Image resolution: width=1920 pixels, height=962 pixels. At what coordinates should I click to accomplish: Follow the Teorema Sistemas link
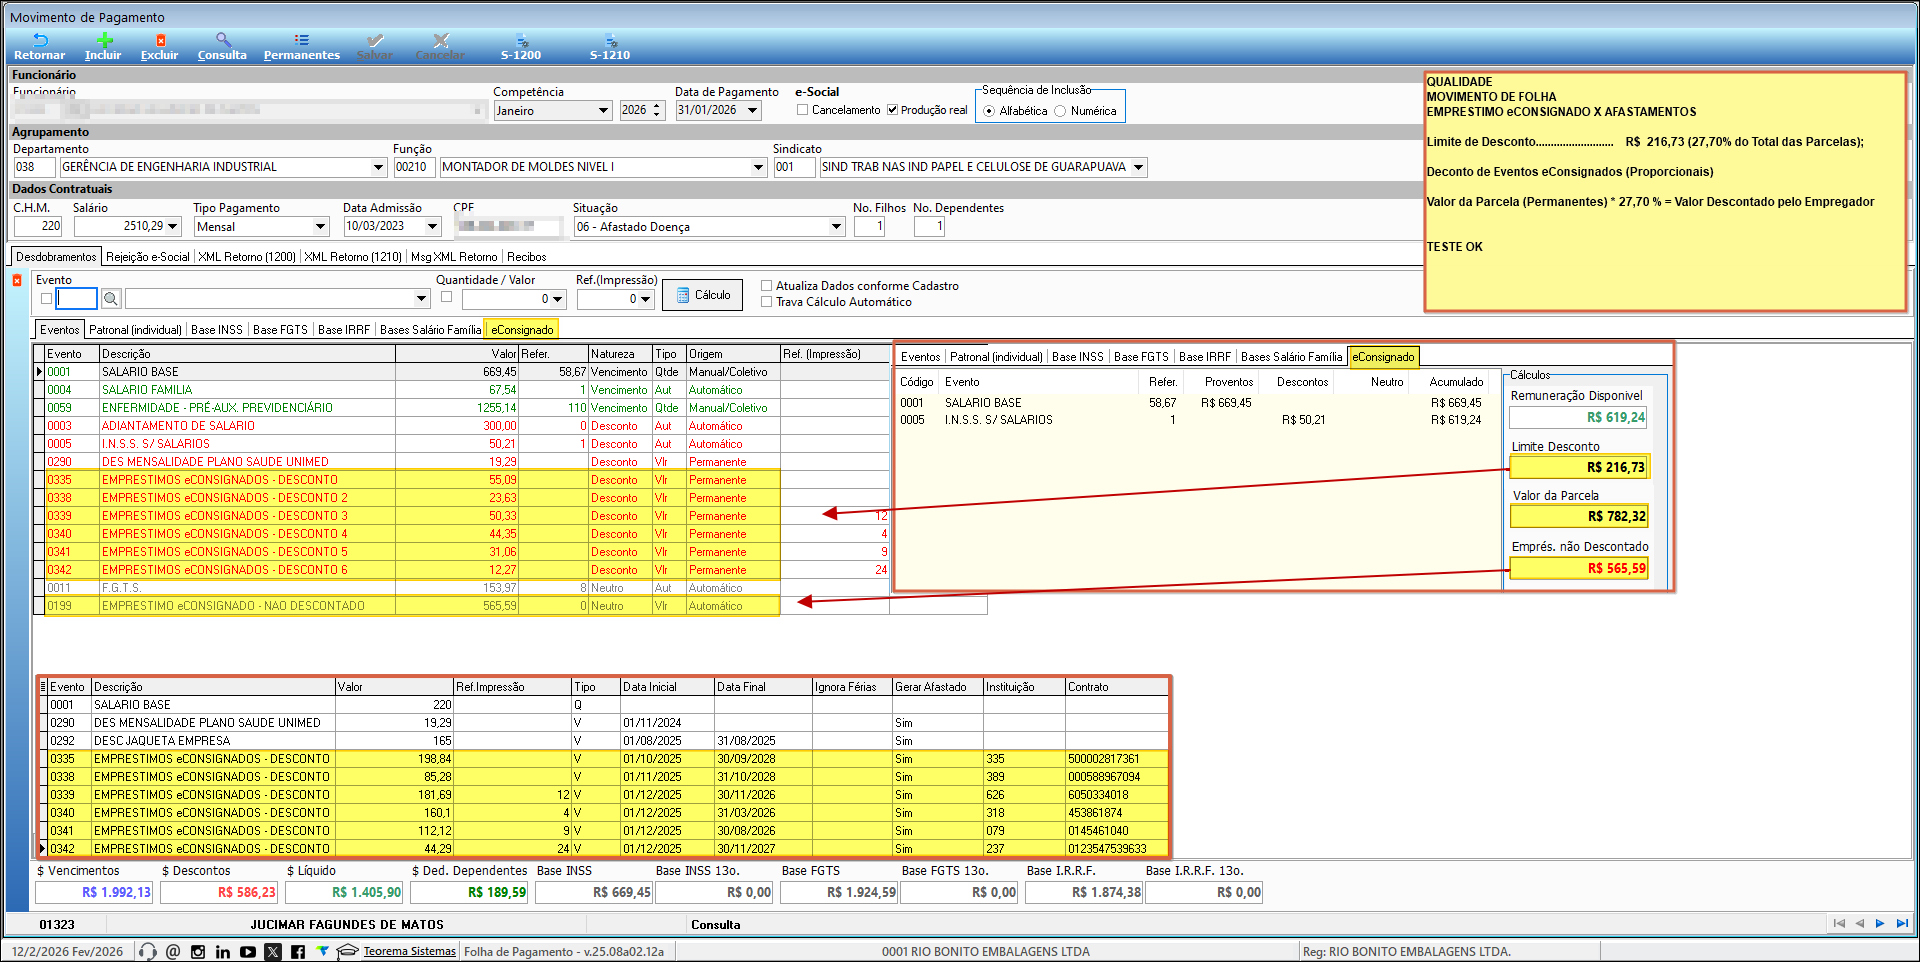(409, 952)
